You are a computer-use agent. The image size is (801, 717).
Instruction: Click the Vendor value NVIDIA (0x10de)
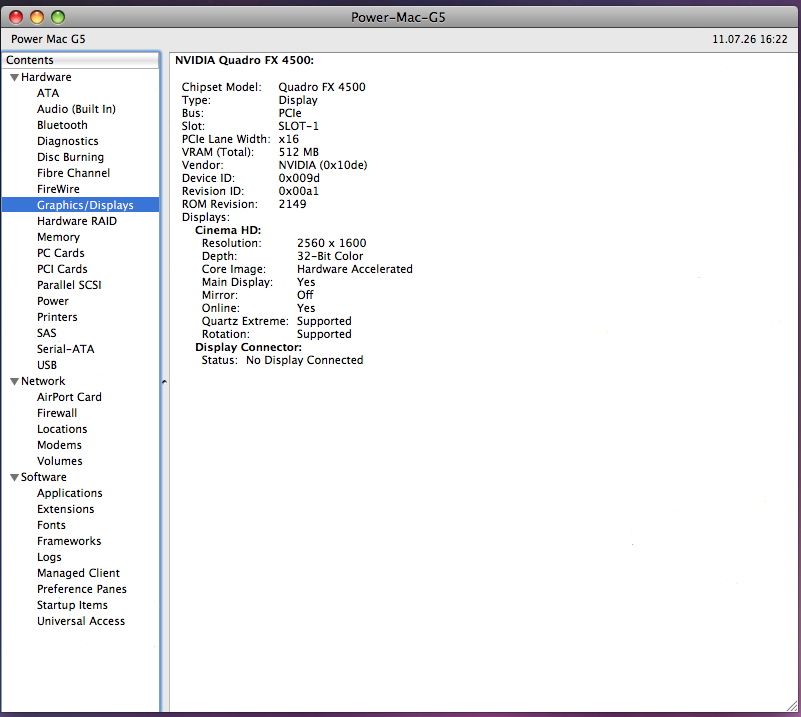click(323, 165)
